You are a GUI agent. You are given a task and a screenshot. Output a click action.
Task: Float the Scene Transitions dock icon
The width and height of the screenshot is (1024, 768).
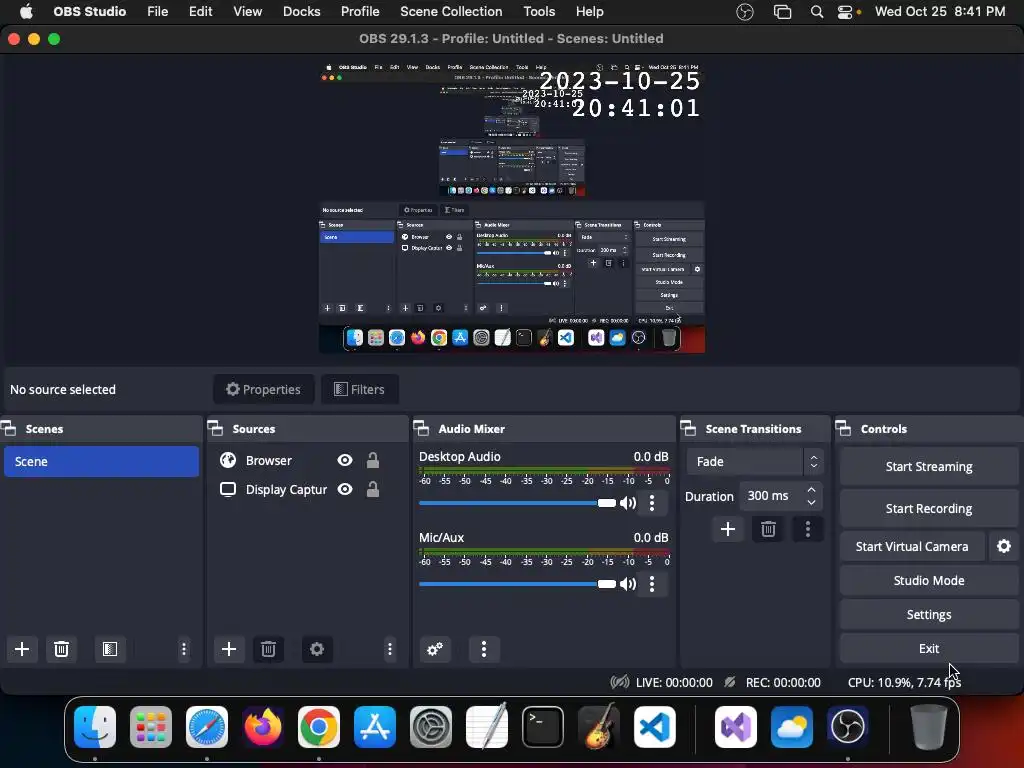point(688,429)
